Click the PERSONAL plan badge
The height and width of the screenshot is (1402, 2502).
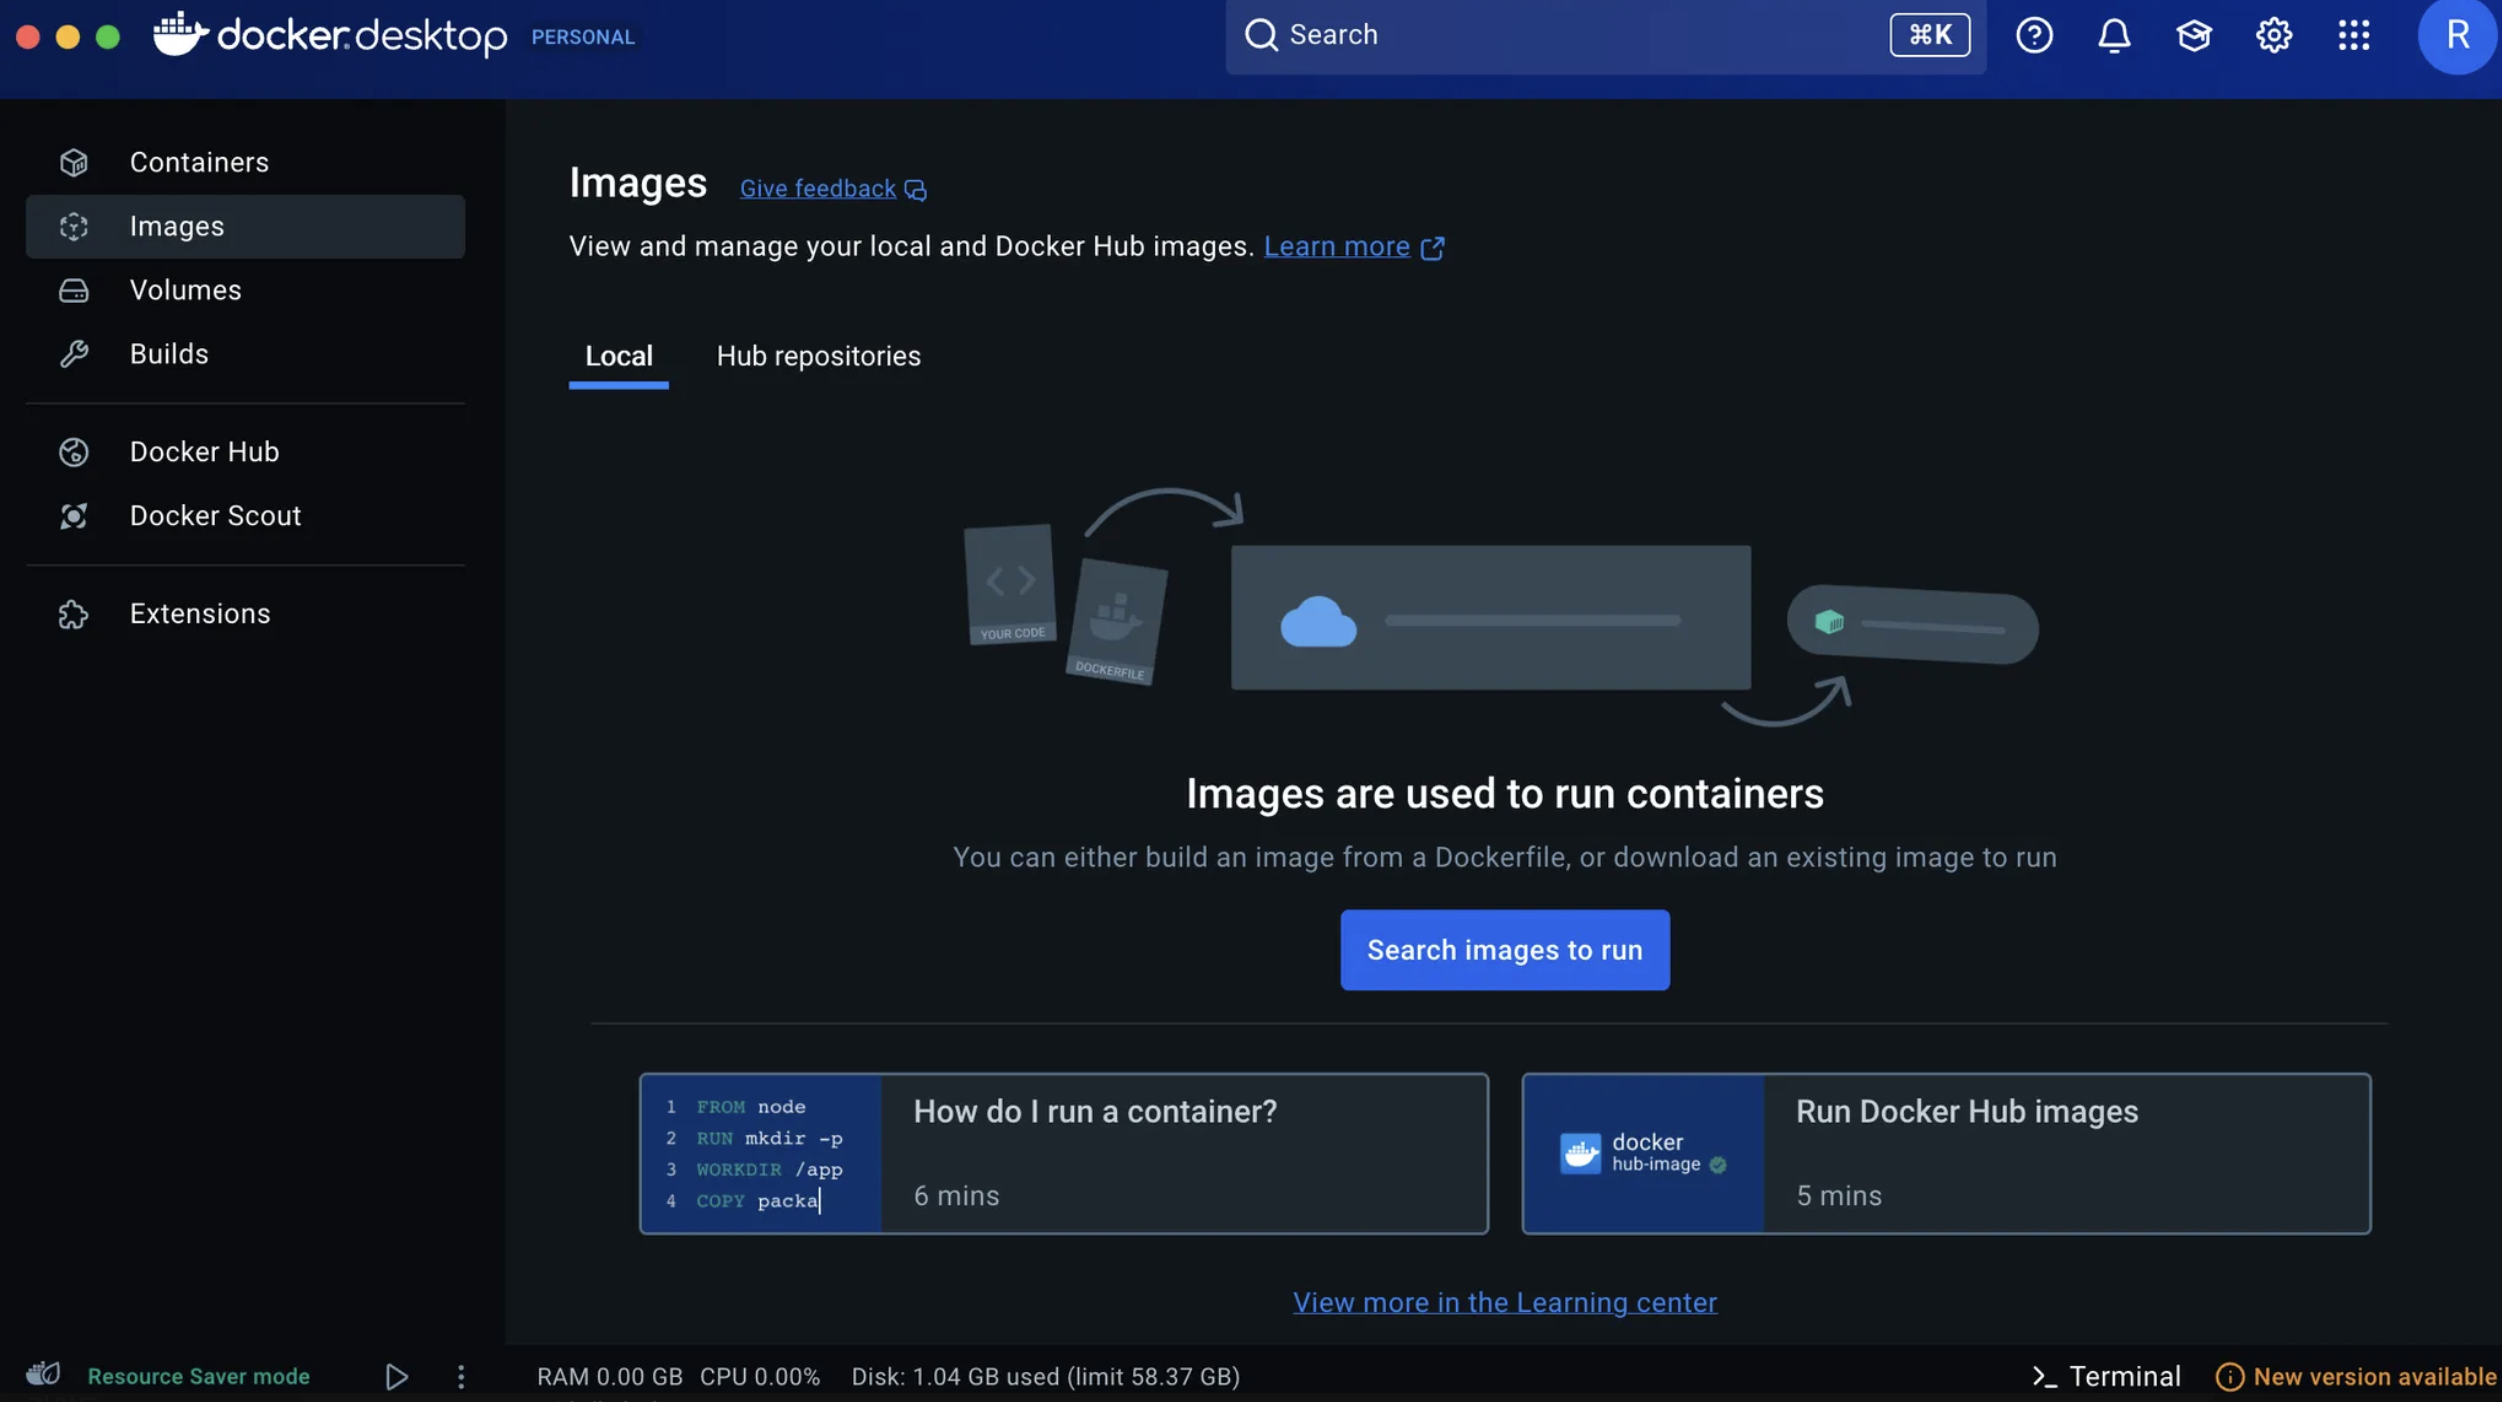coord(582,37)
